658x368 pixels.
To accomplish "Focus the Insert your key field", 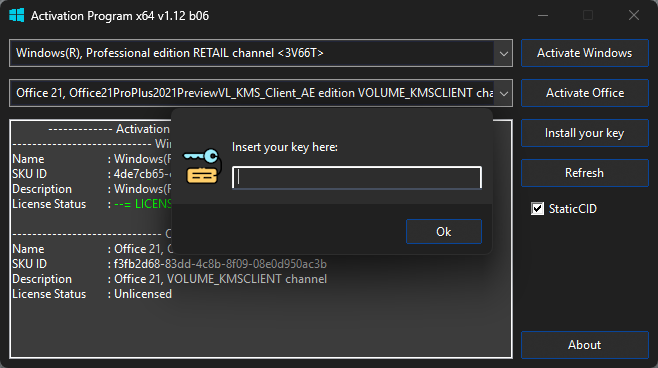I will pos(357,177).
